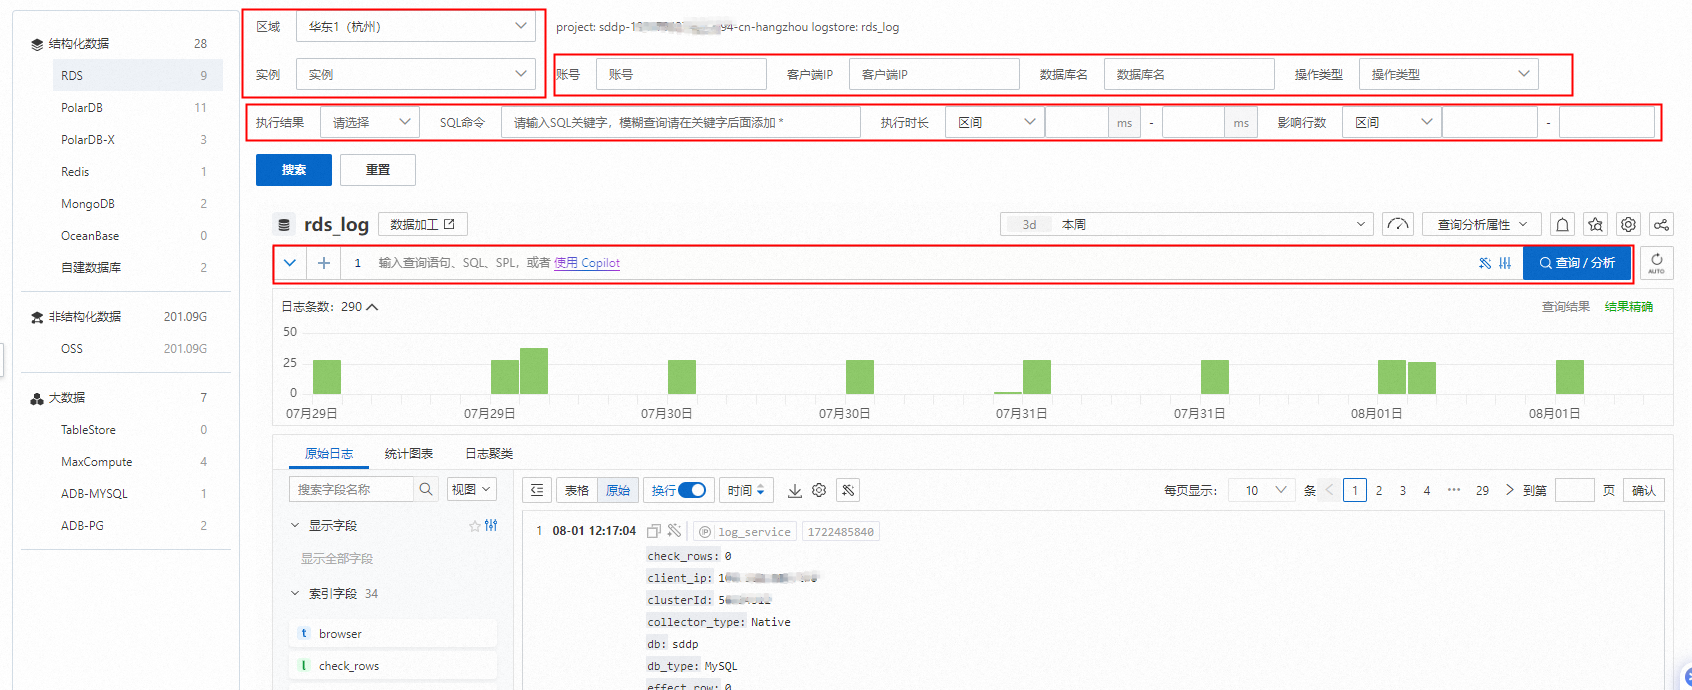
Task: Click the alert bell icon
Action: pos(1563,225)
